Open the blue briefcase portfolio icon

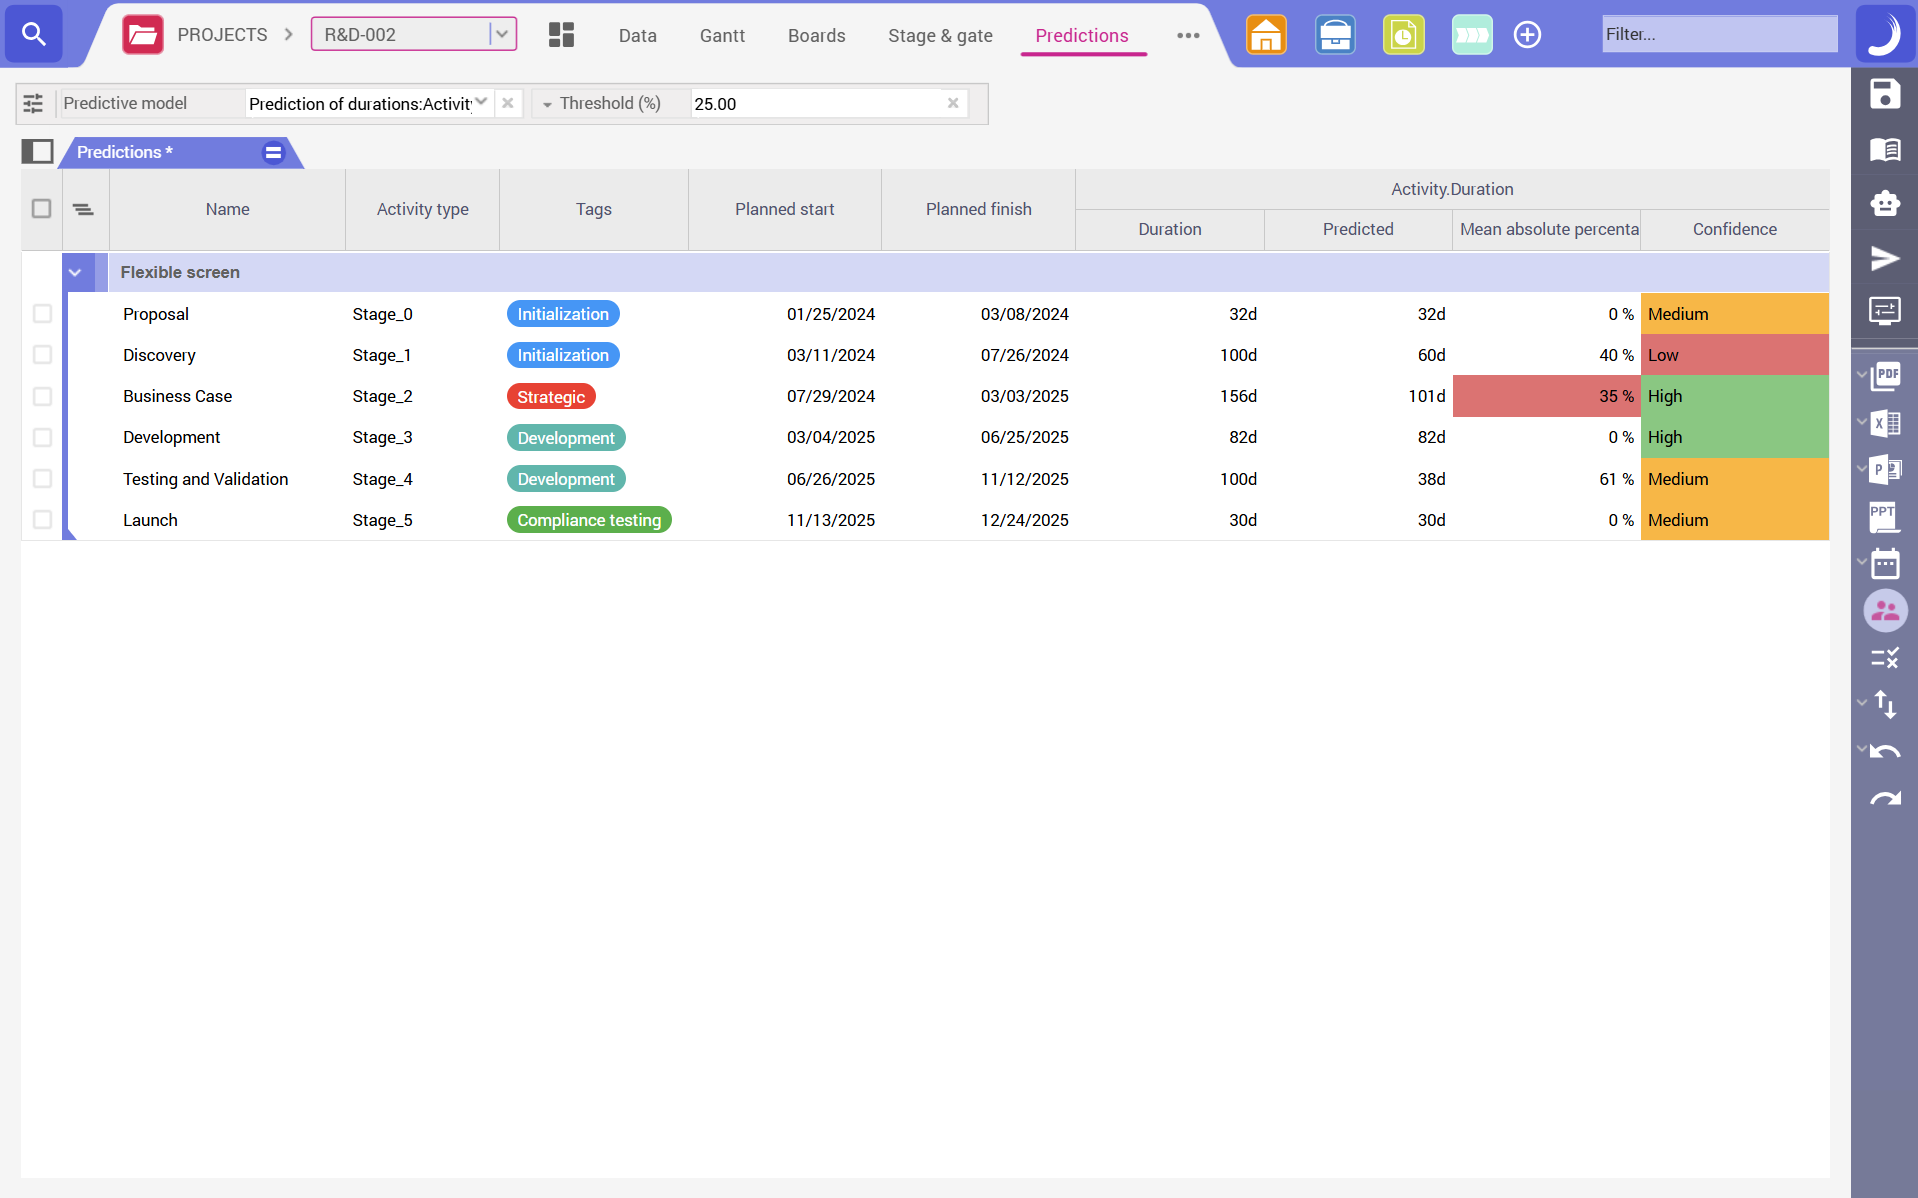(x=1335, y=35)
